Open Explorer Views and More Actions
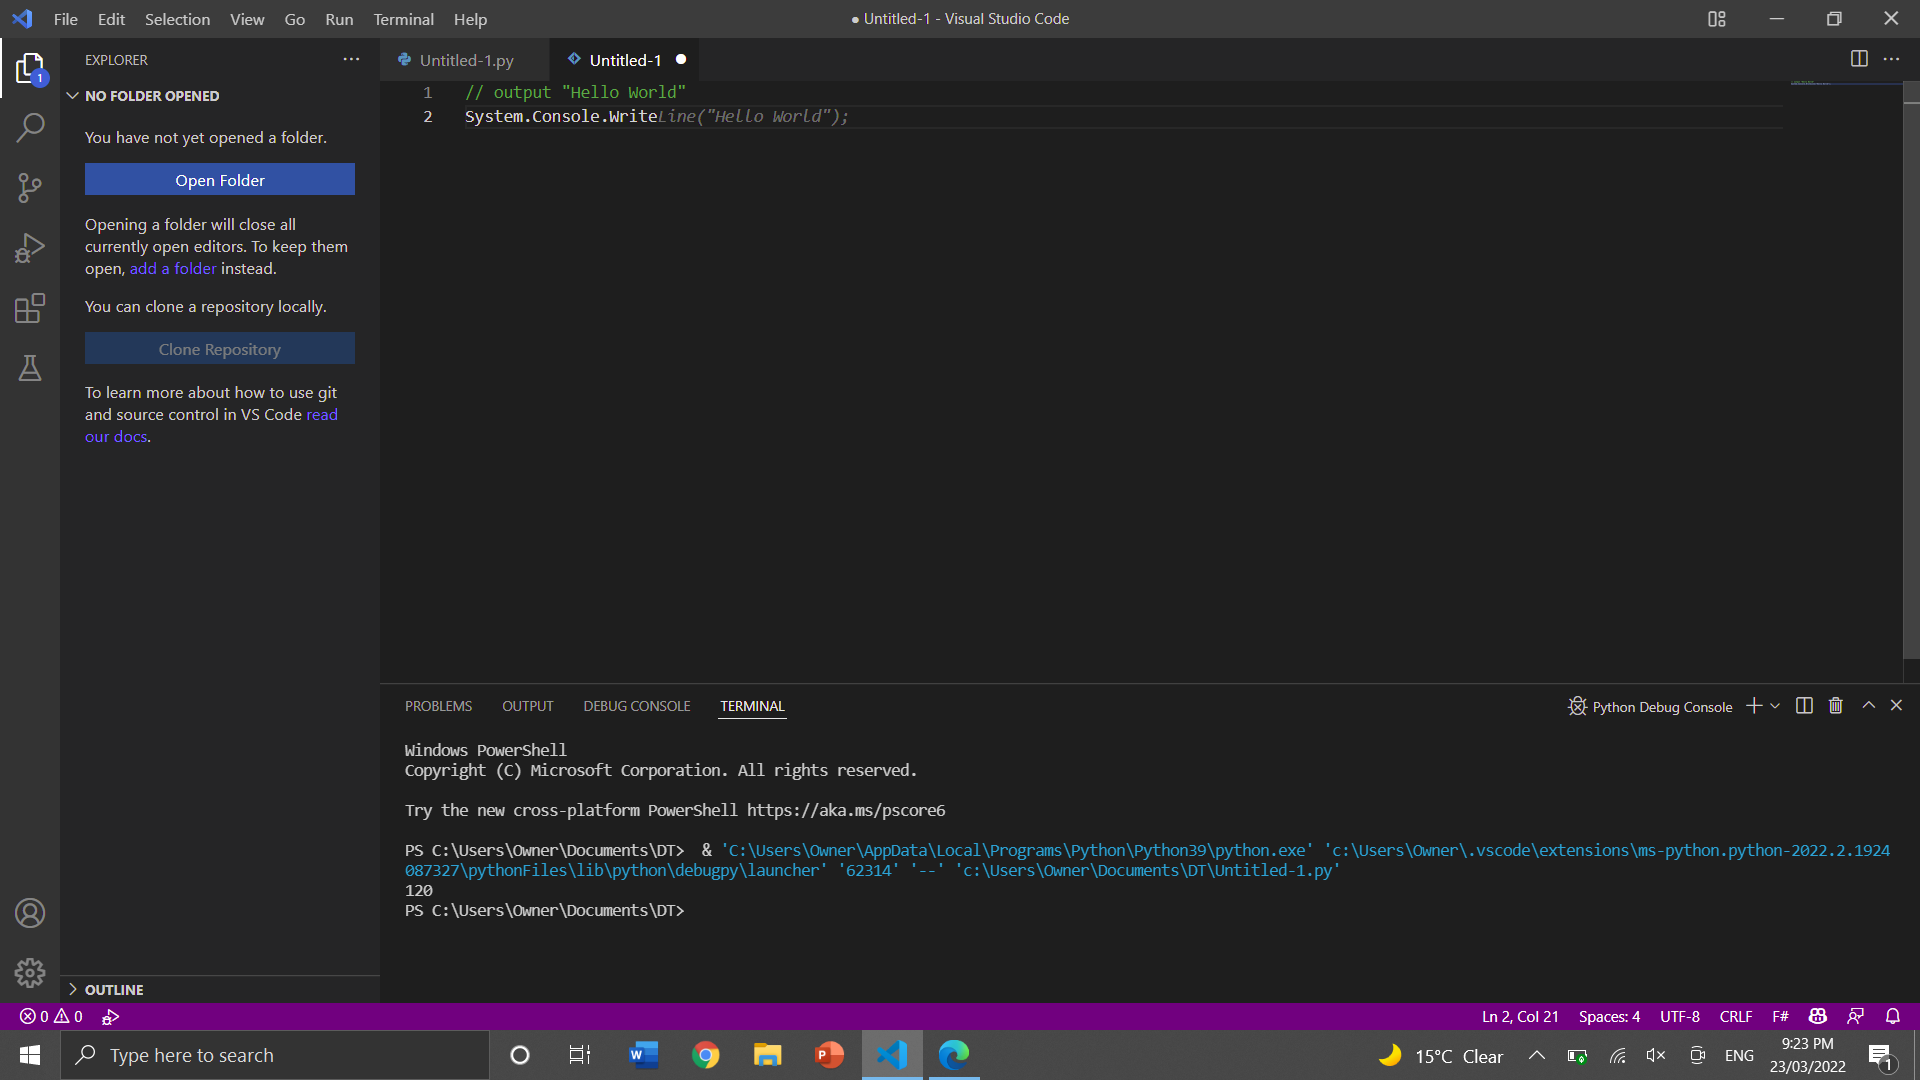The image size is (1920, 1080). pos(351,59)
